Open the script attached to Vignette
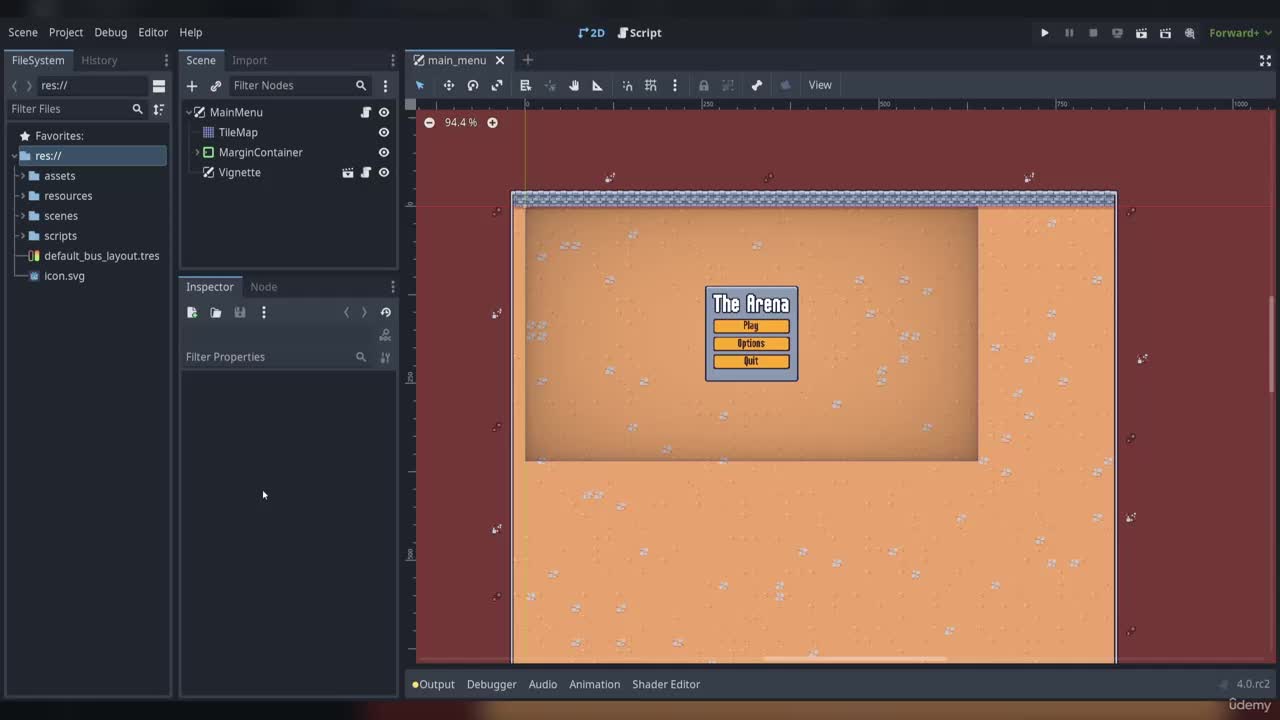This screenshot has height=720, width=1280. (x=366, y=173)
